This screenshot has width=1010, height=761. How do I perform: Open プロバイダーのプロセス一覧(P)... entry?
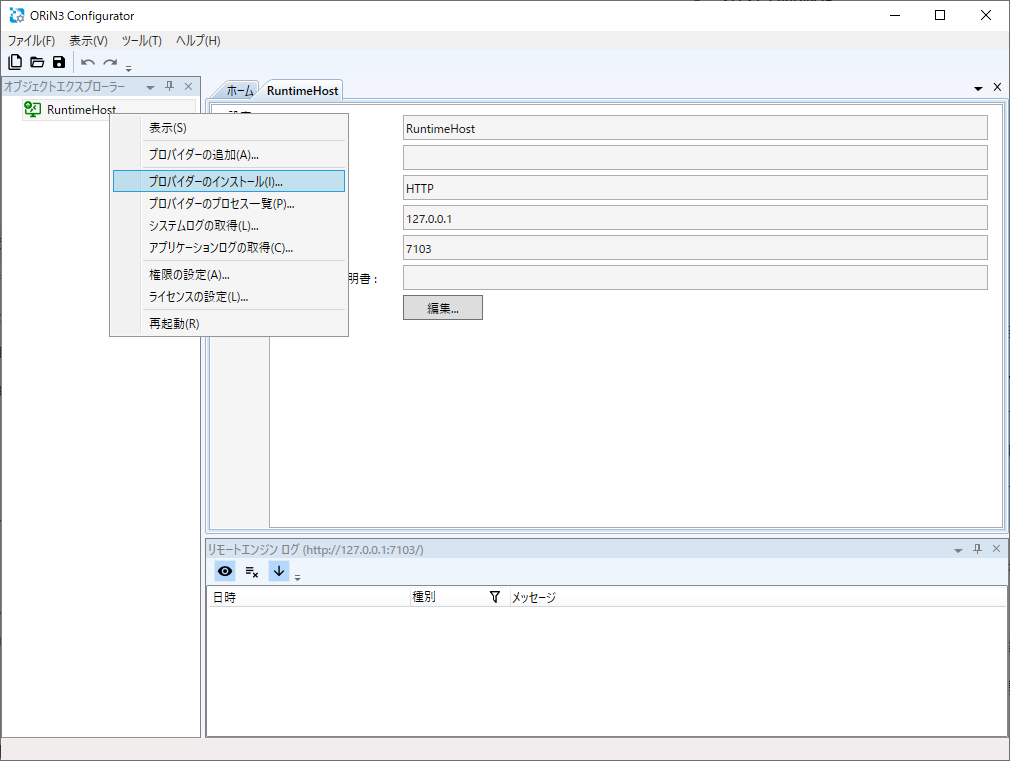(x=229, y=204)
